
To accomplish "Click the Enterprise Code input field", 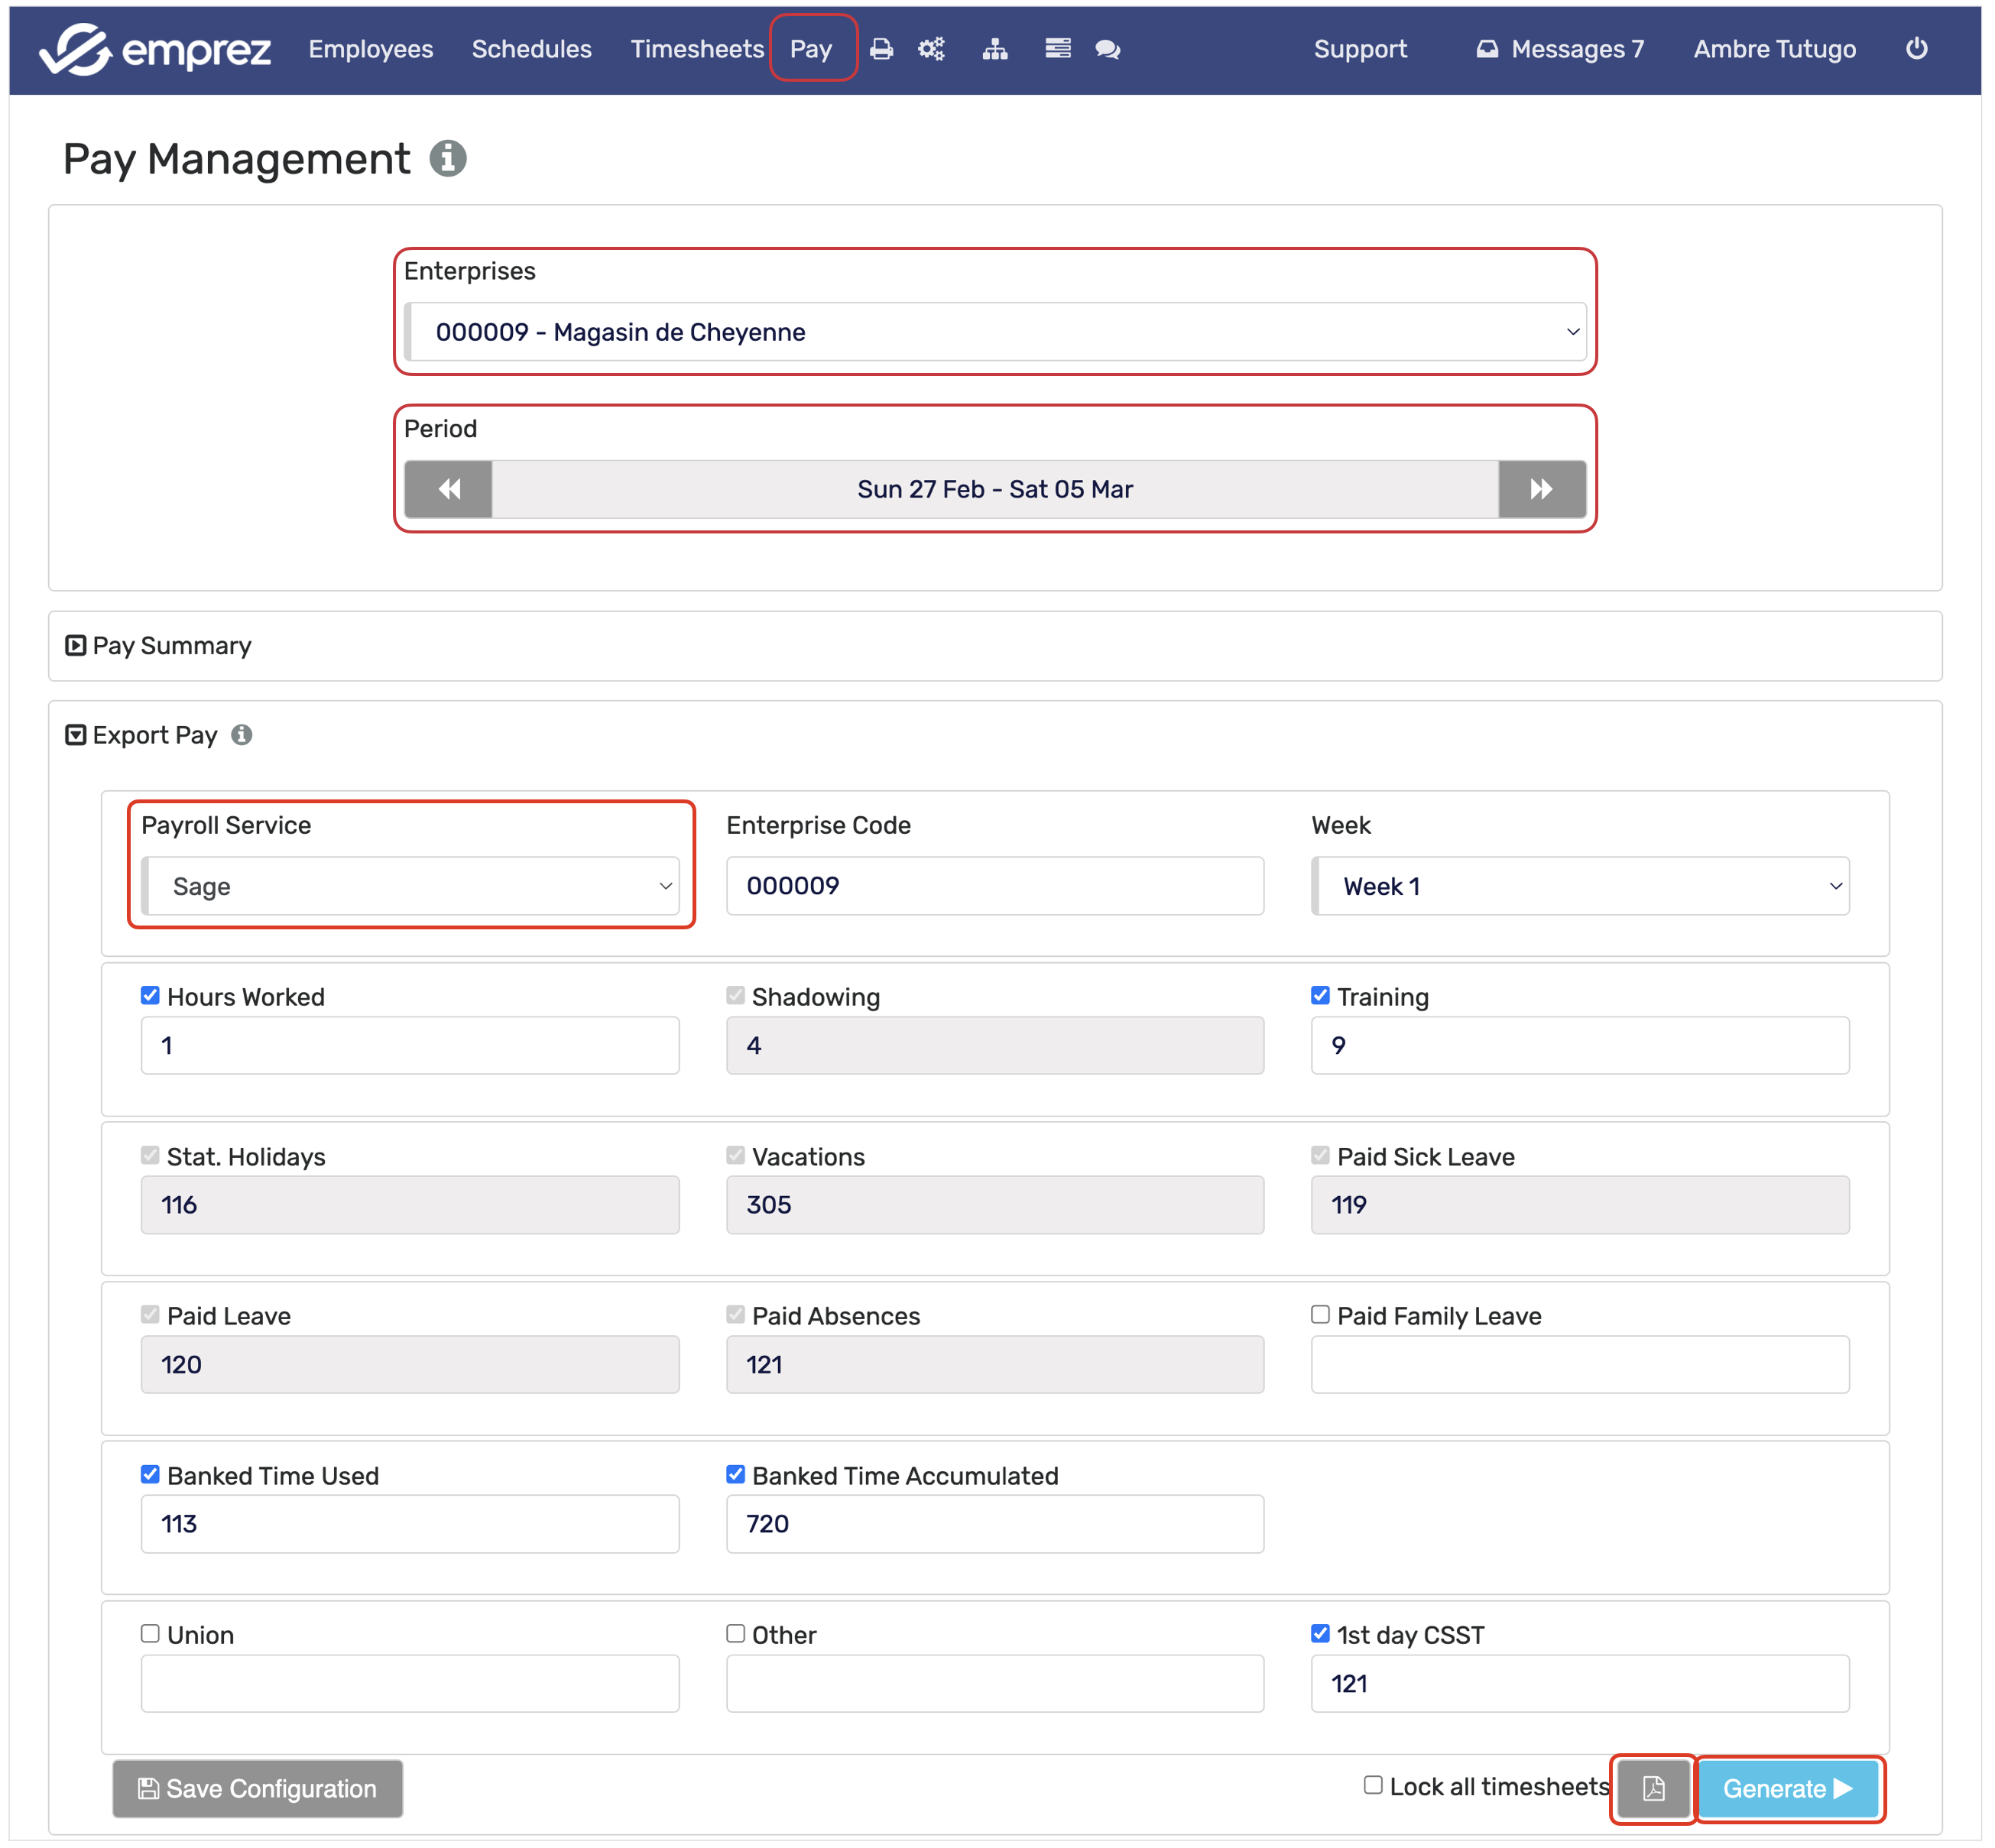I will (x=994, y=886).
